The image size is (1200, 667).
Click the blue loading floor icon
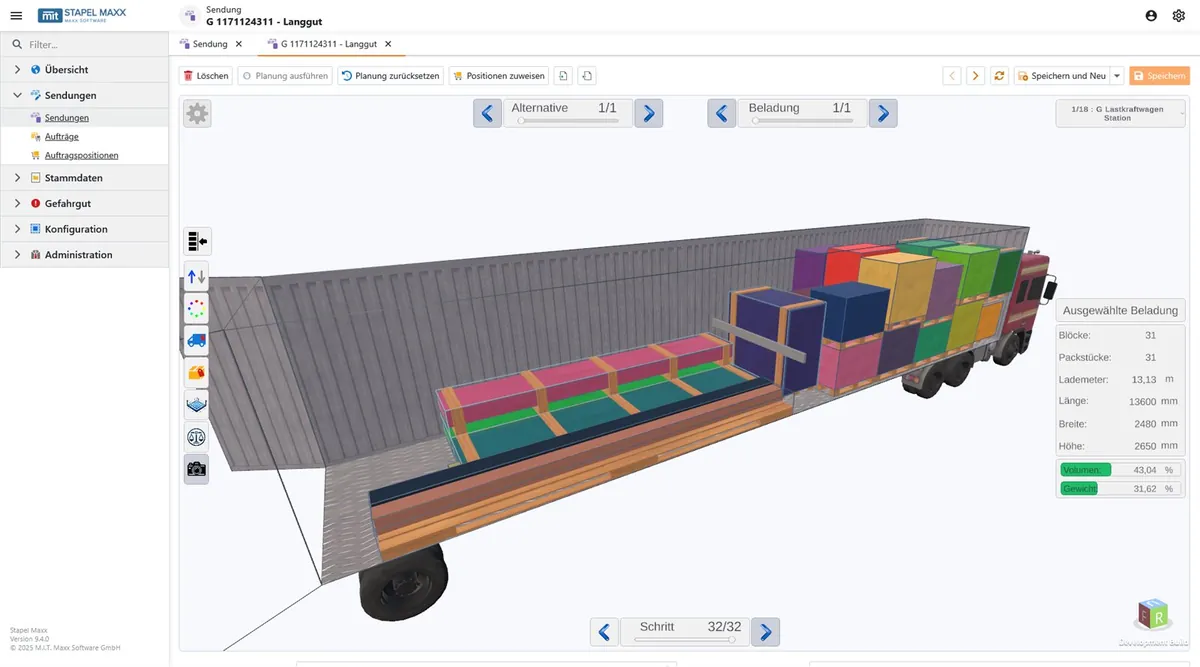point(197,405)
